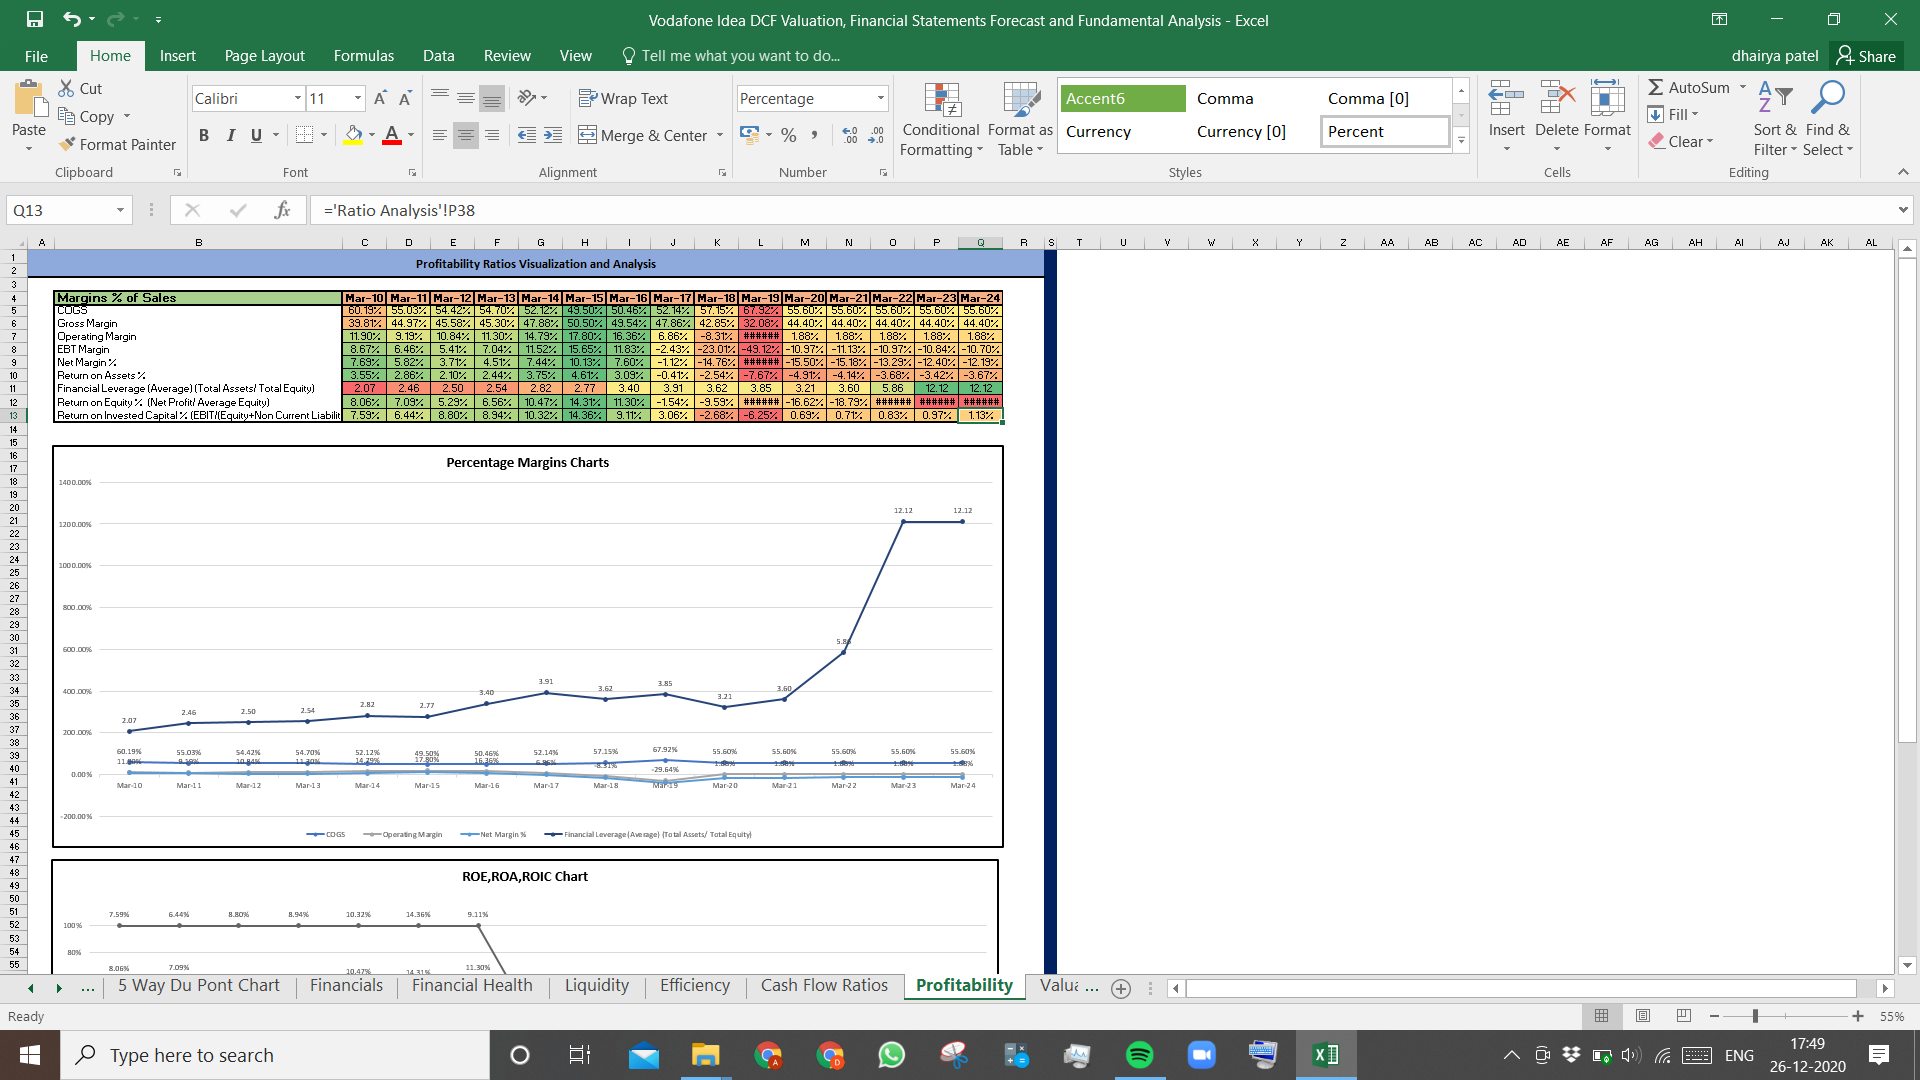Select the Format Painter brush
Viewport: 1920px width, 1080px height.
tap(117, 144)
